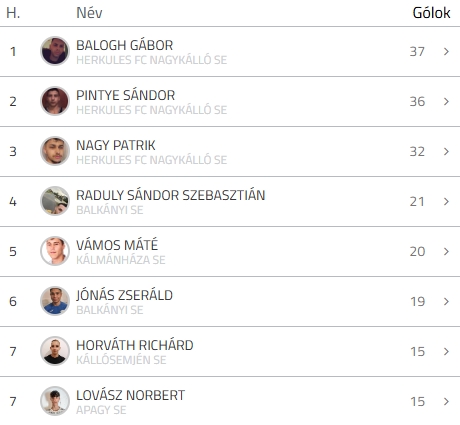Open the BALOGH GÁBOR player name link
The width and height of the screenshot is (460, 425).
(x=125, y=45)
